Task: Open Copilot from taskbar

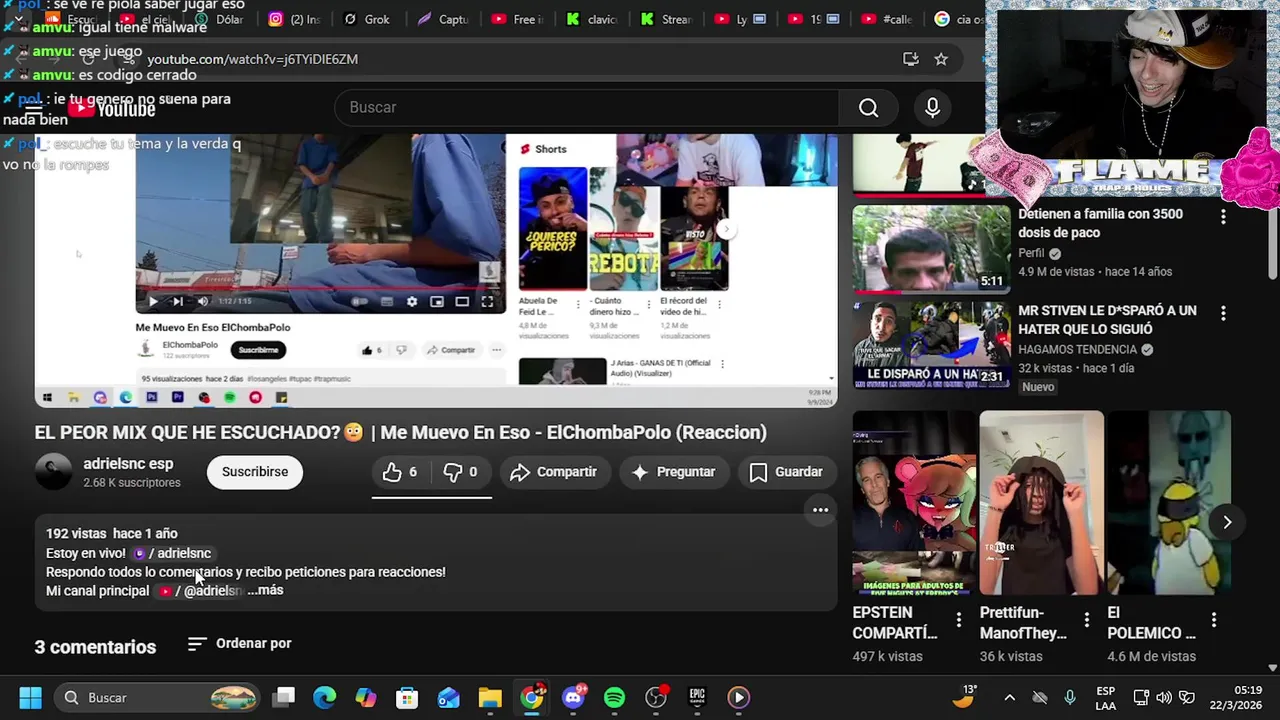Action: (366, 697)
